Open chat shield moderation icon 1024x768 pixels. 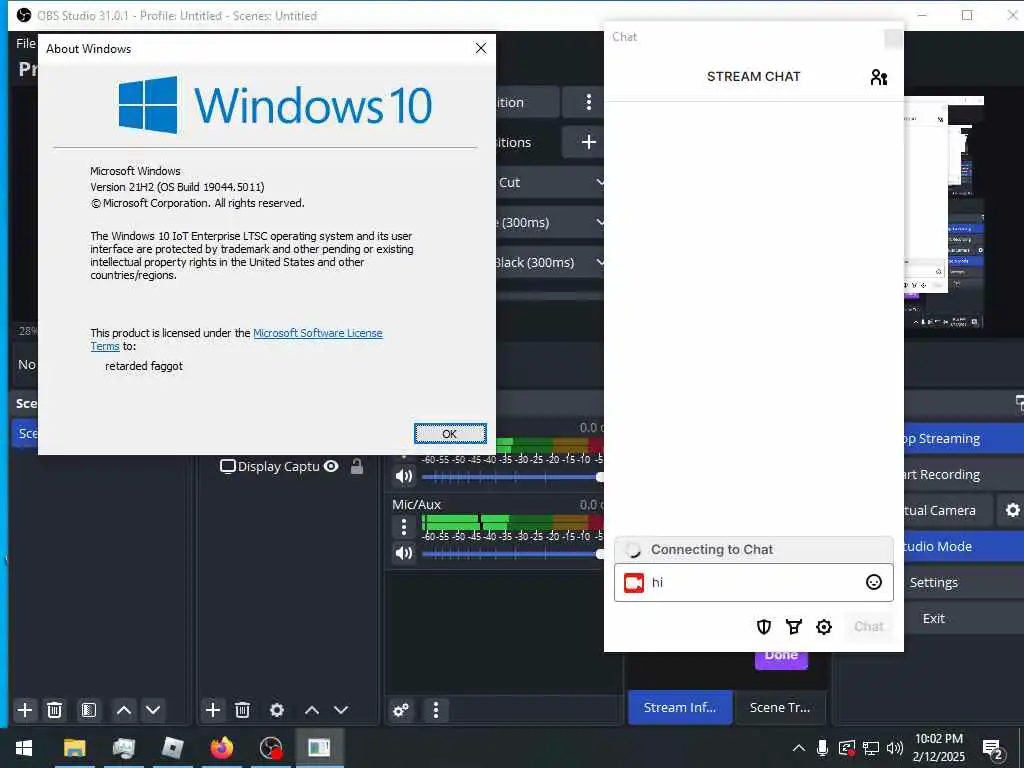763,627
